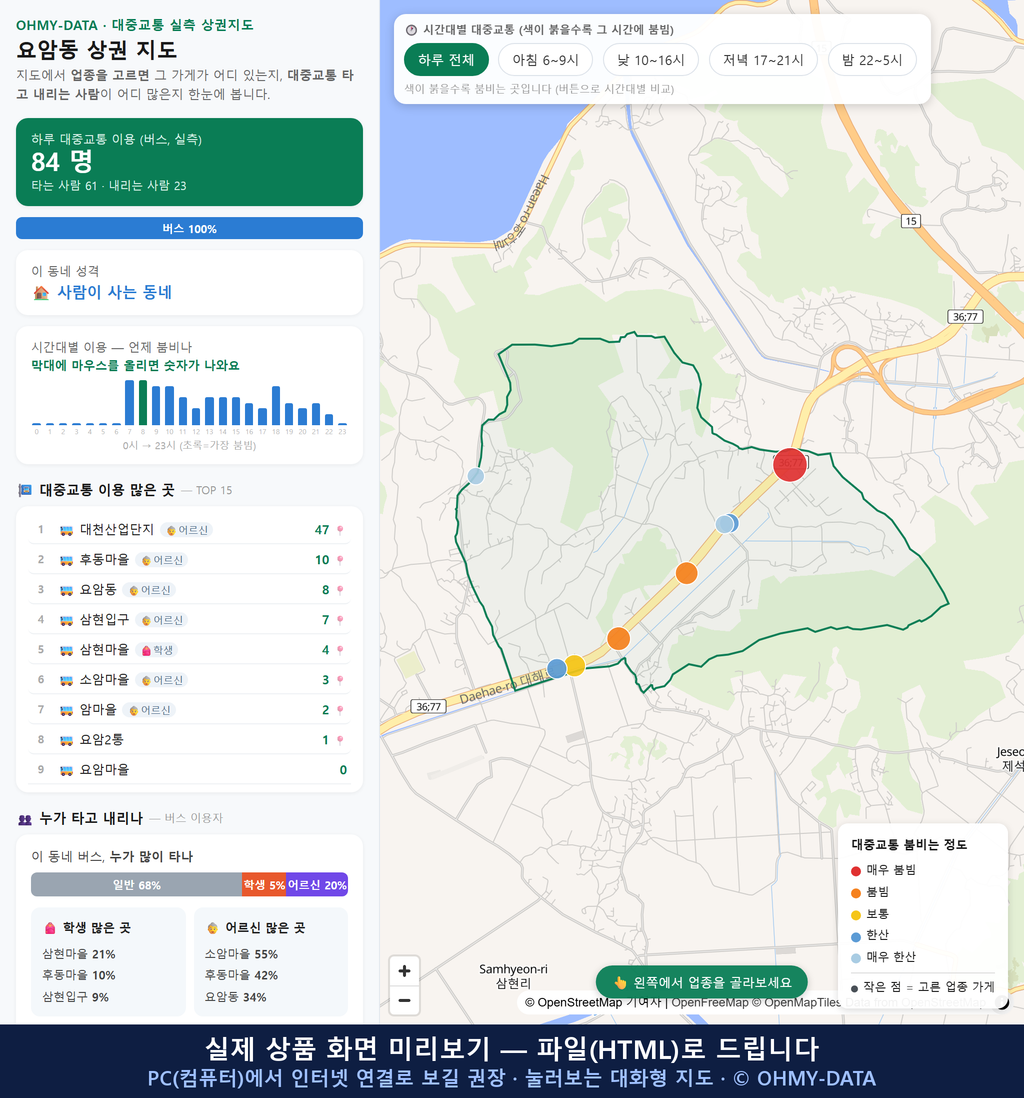Open the 소암마을 stop row

(189, 680)
